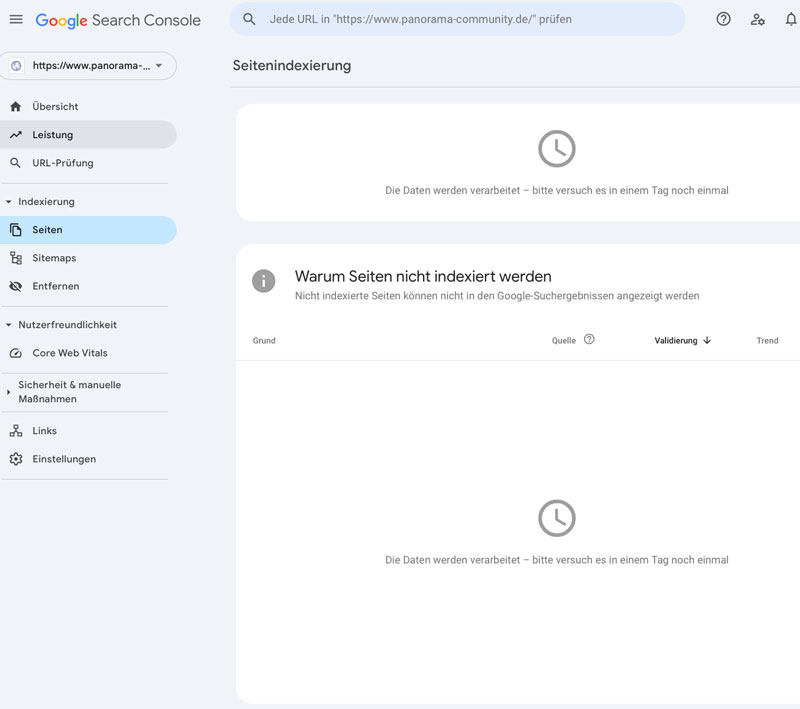Open the hamburger main menu
The image size is (800, 709).
pyautogui.click(x=16, y=20)
